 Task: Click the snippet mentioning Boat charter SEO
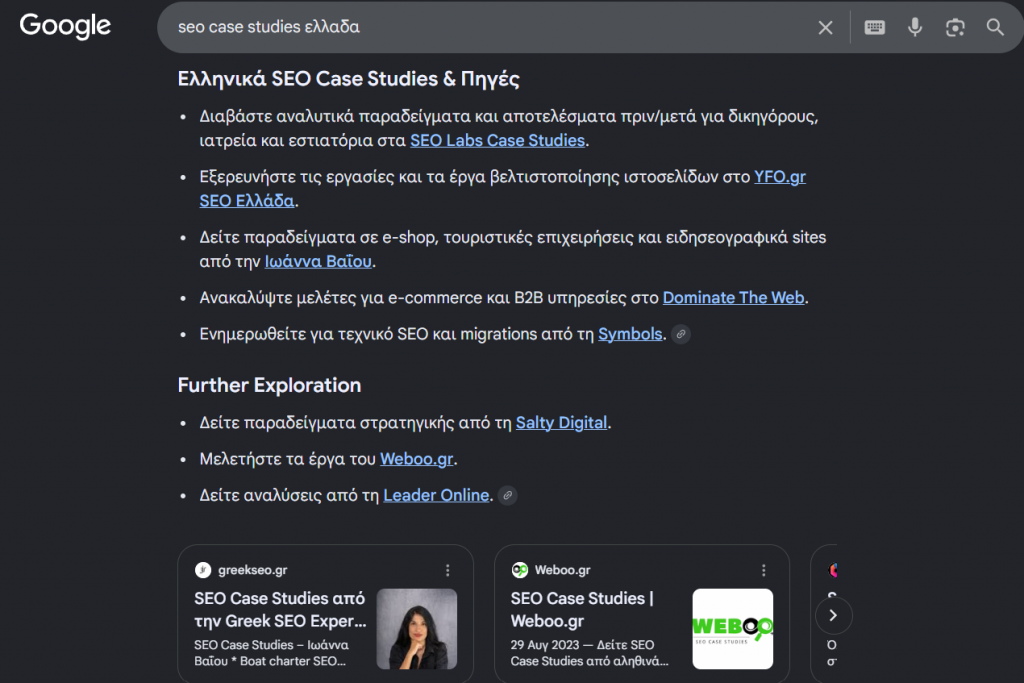[x=271, y=653]
